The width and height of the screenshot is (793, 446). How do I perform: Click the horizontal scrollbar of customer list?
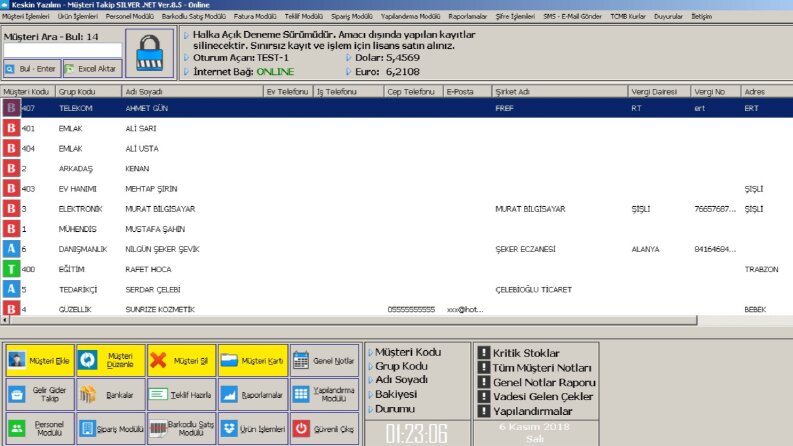coord(353,320)
